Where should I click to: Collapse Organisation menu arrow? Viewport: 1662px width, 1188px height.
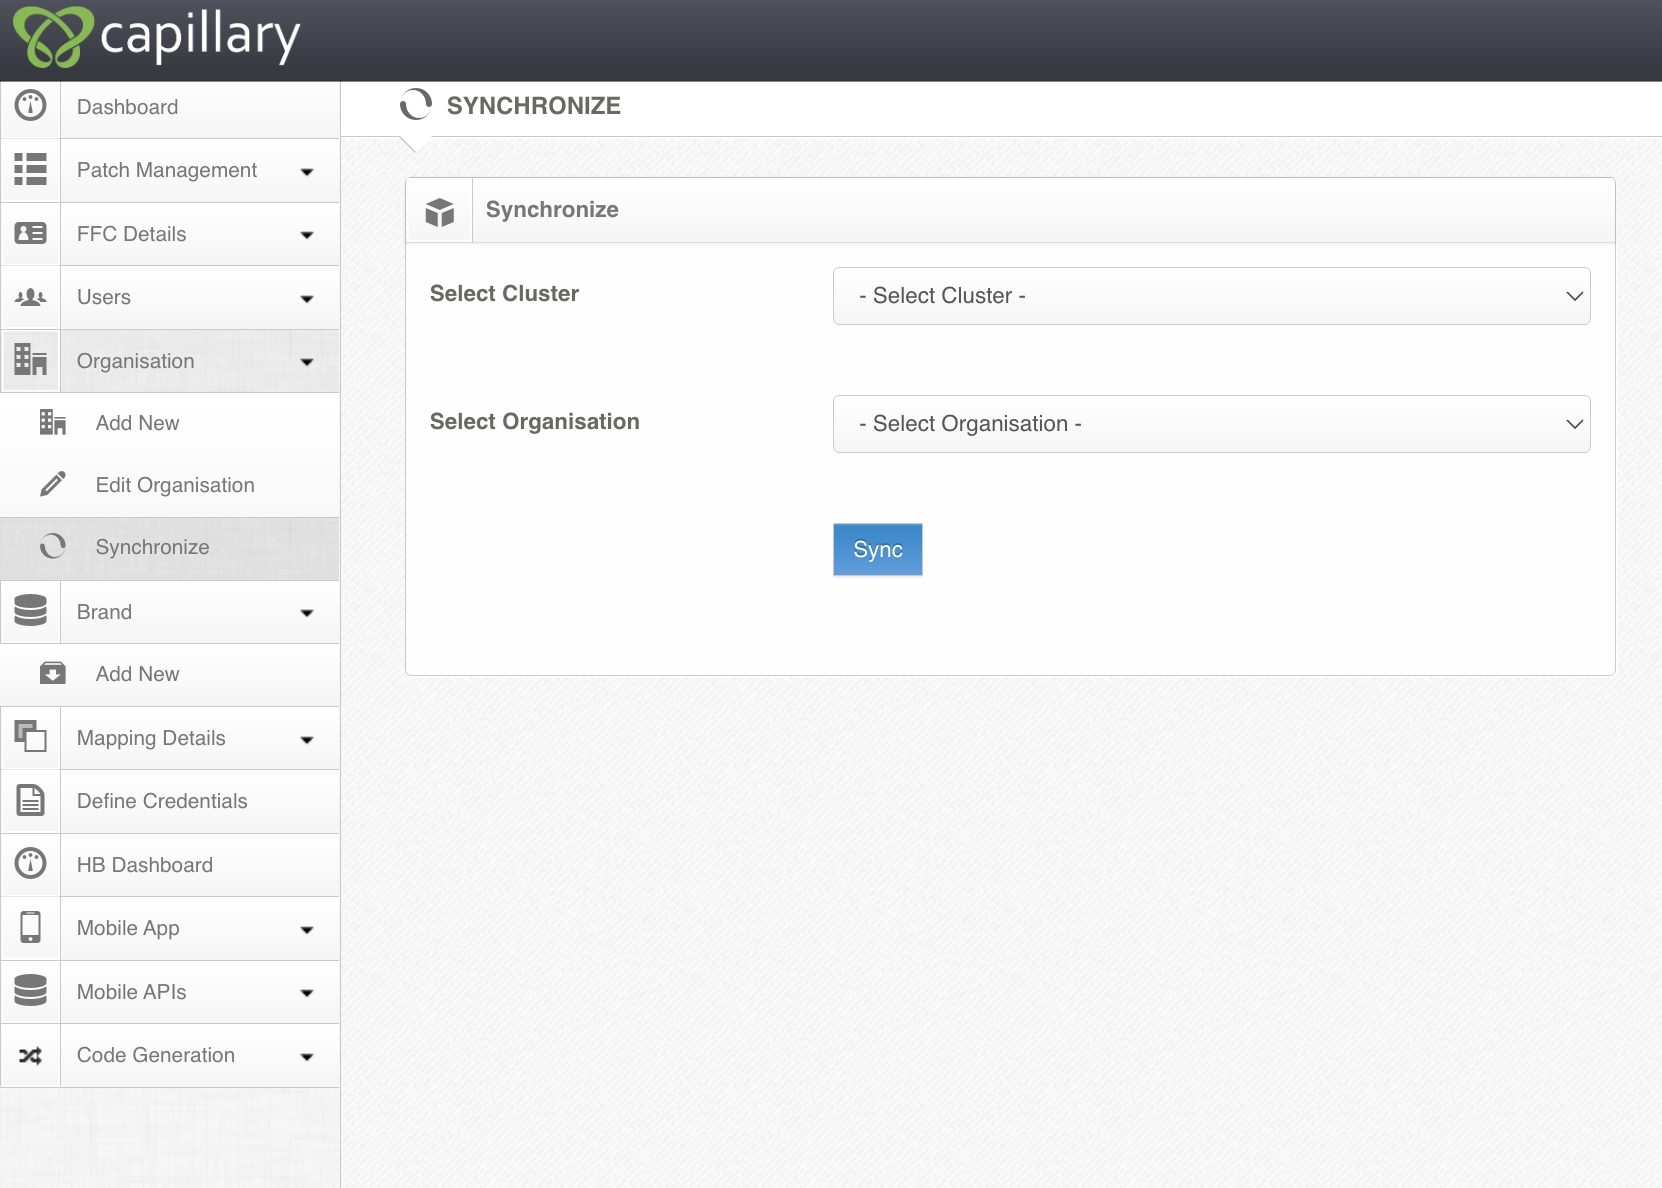click(x=307, y=362)
